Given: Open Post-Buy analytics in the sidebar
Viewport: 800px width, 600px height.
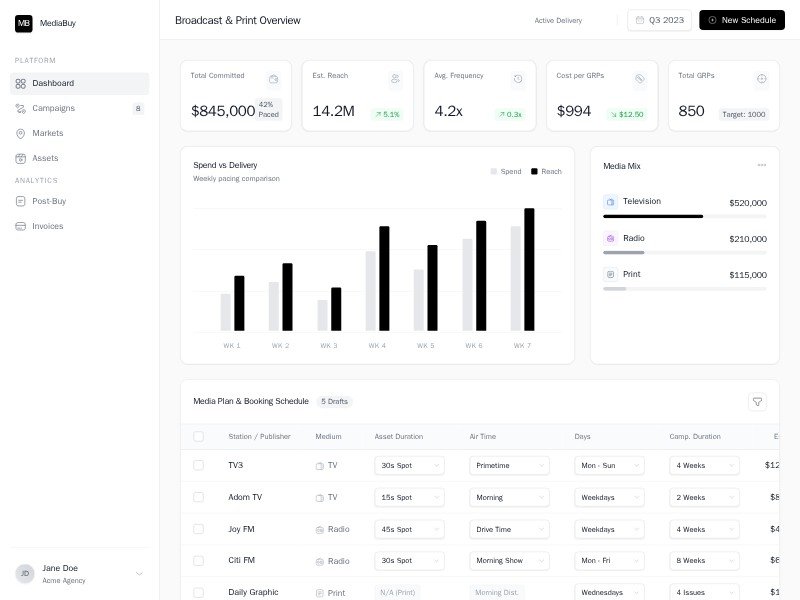Looking at the screenshot, I should [49, 201].
